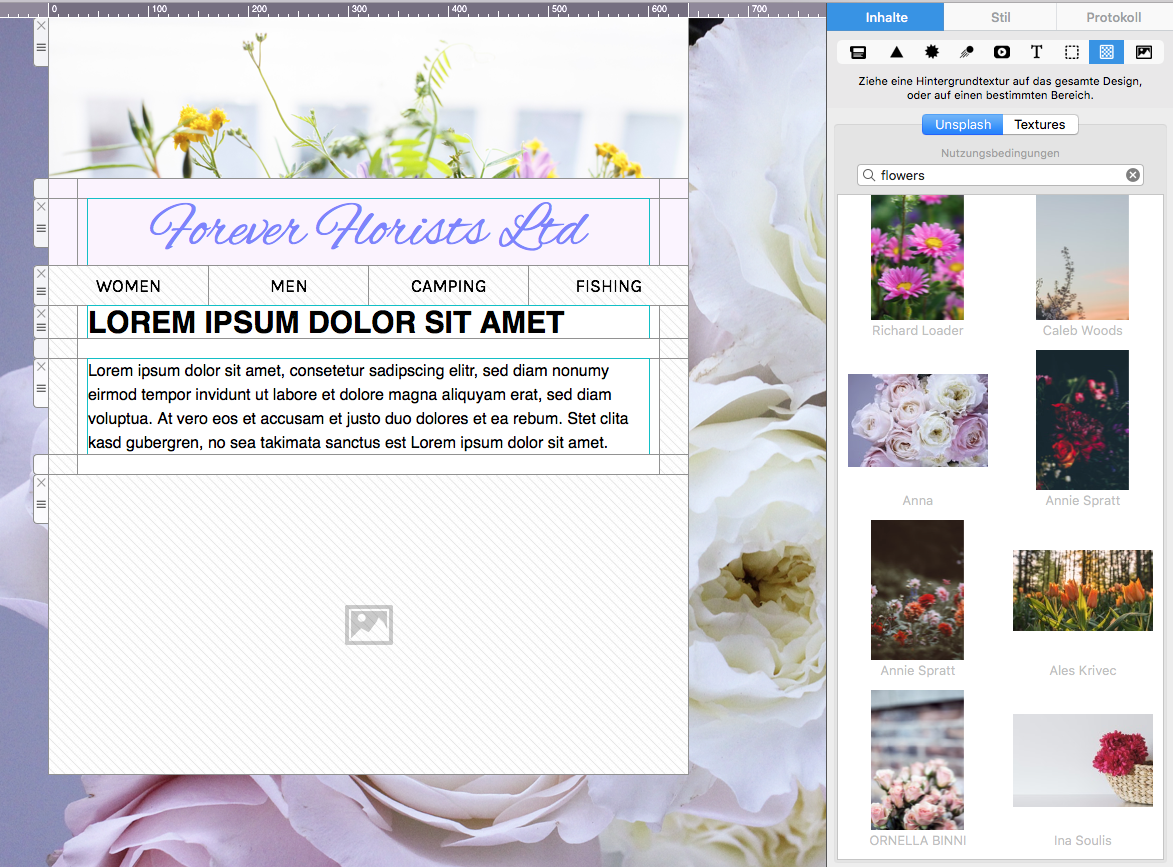
Task: Select the flower header image in the design
Action: [368, 98]
